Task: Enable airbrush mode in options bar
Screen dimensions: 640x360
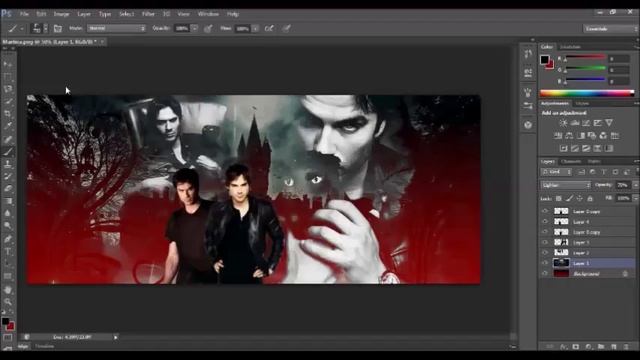Action: point(269,28)
